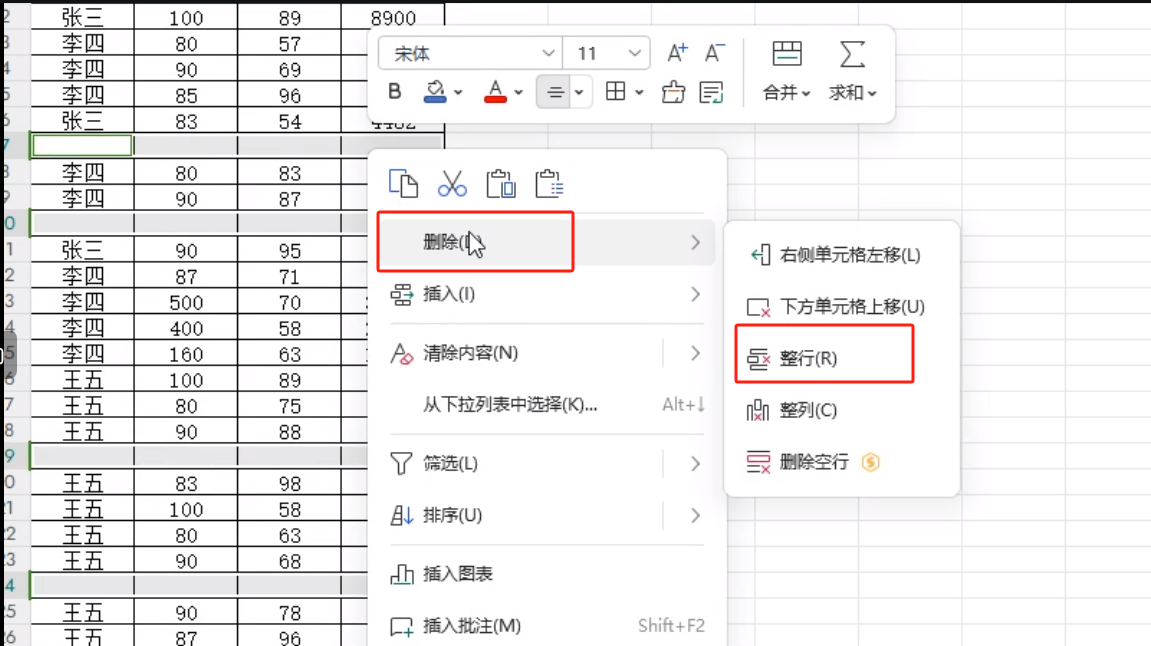Open the 插入(I) insert submenu
The height and width of the screenshot is (646, 1151).
pyautogui.click(x=545, y=294)
